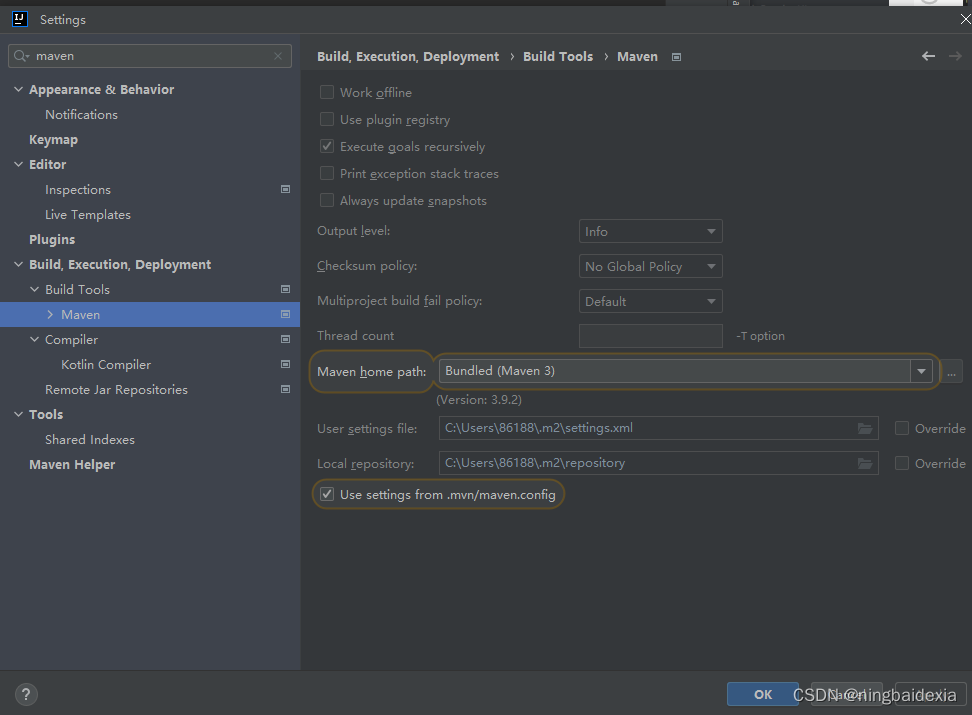
Task: Open Multiproject build fail policy dropdown
Action: (x=650, y=301)
